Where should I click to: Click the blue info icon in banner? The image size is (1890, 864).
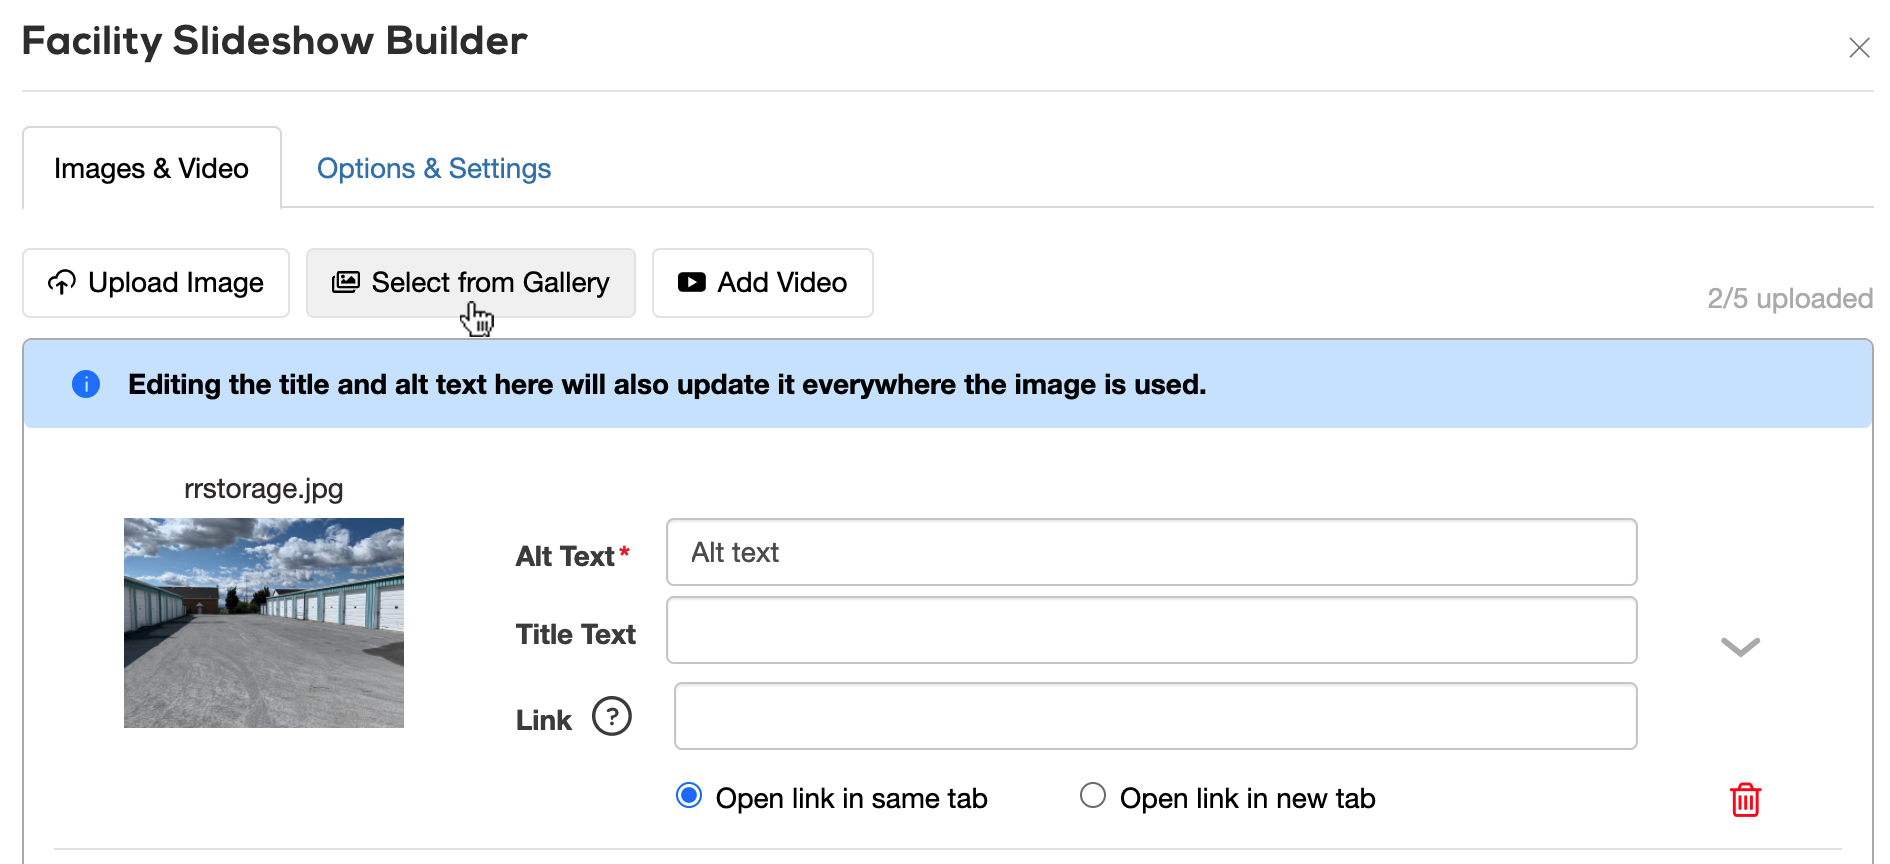coord(86,384)
